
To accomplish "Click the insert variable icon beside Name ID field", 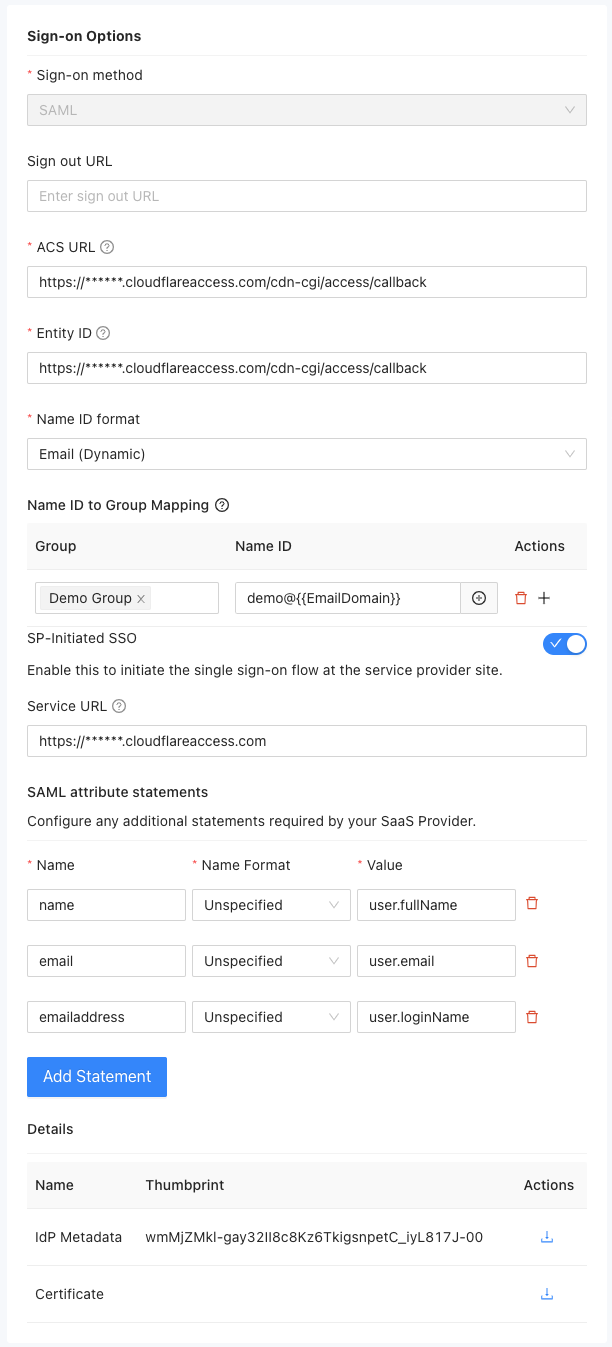I will pyautogui.click(x=479, y=598).
